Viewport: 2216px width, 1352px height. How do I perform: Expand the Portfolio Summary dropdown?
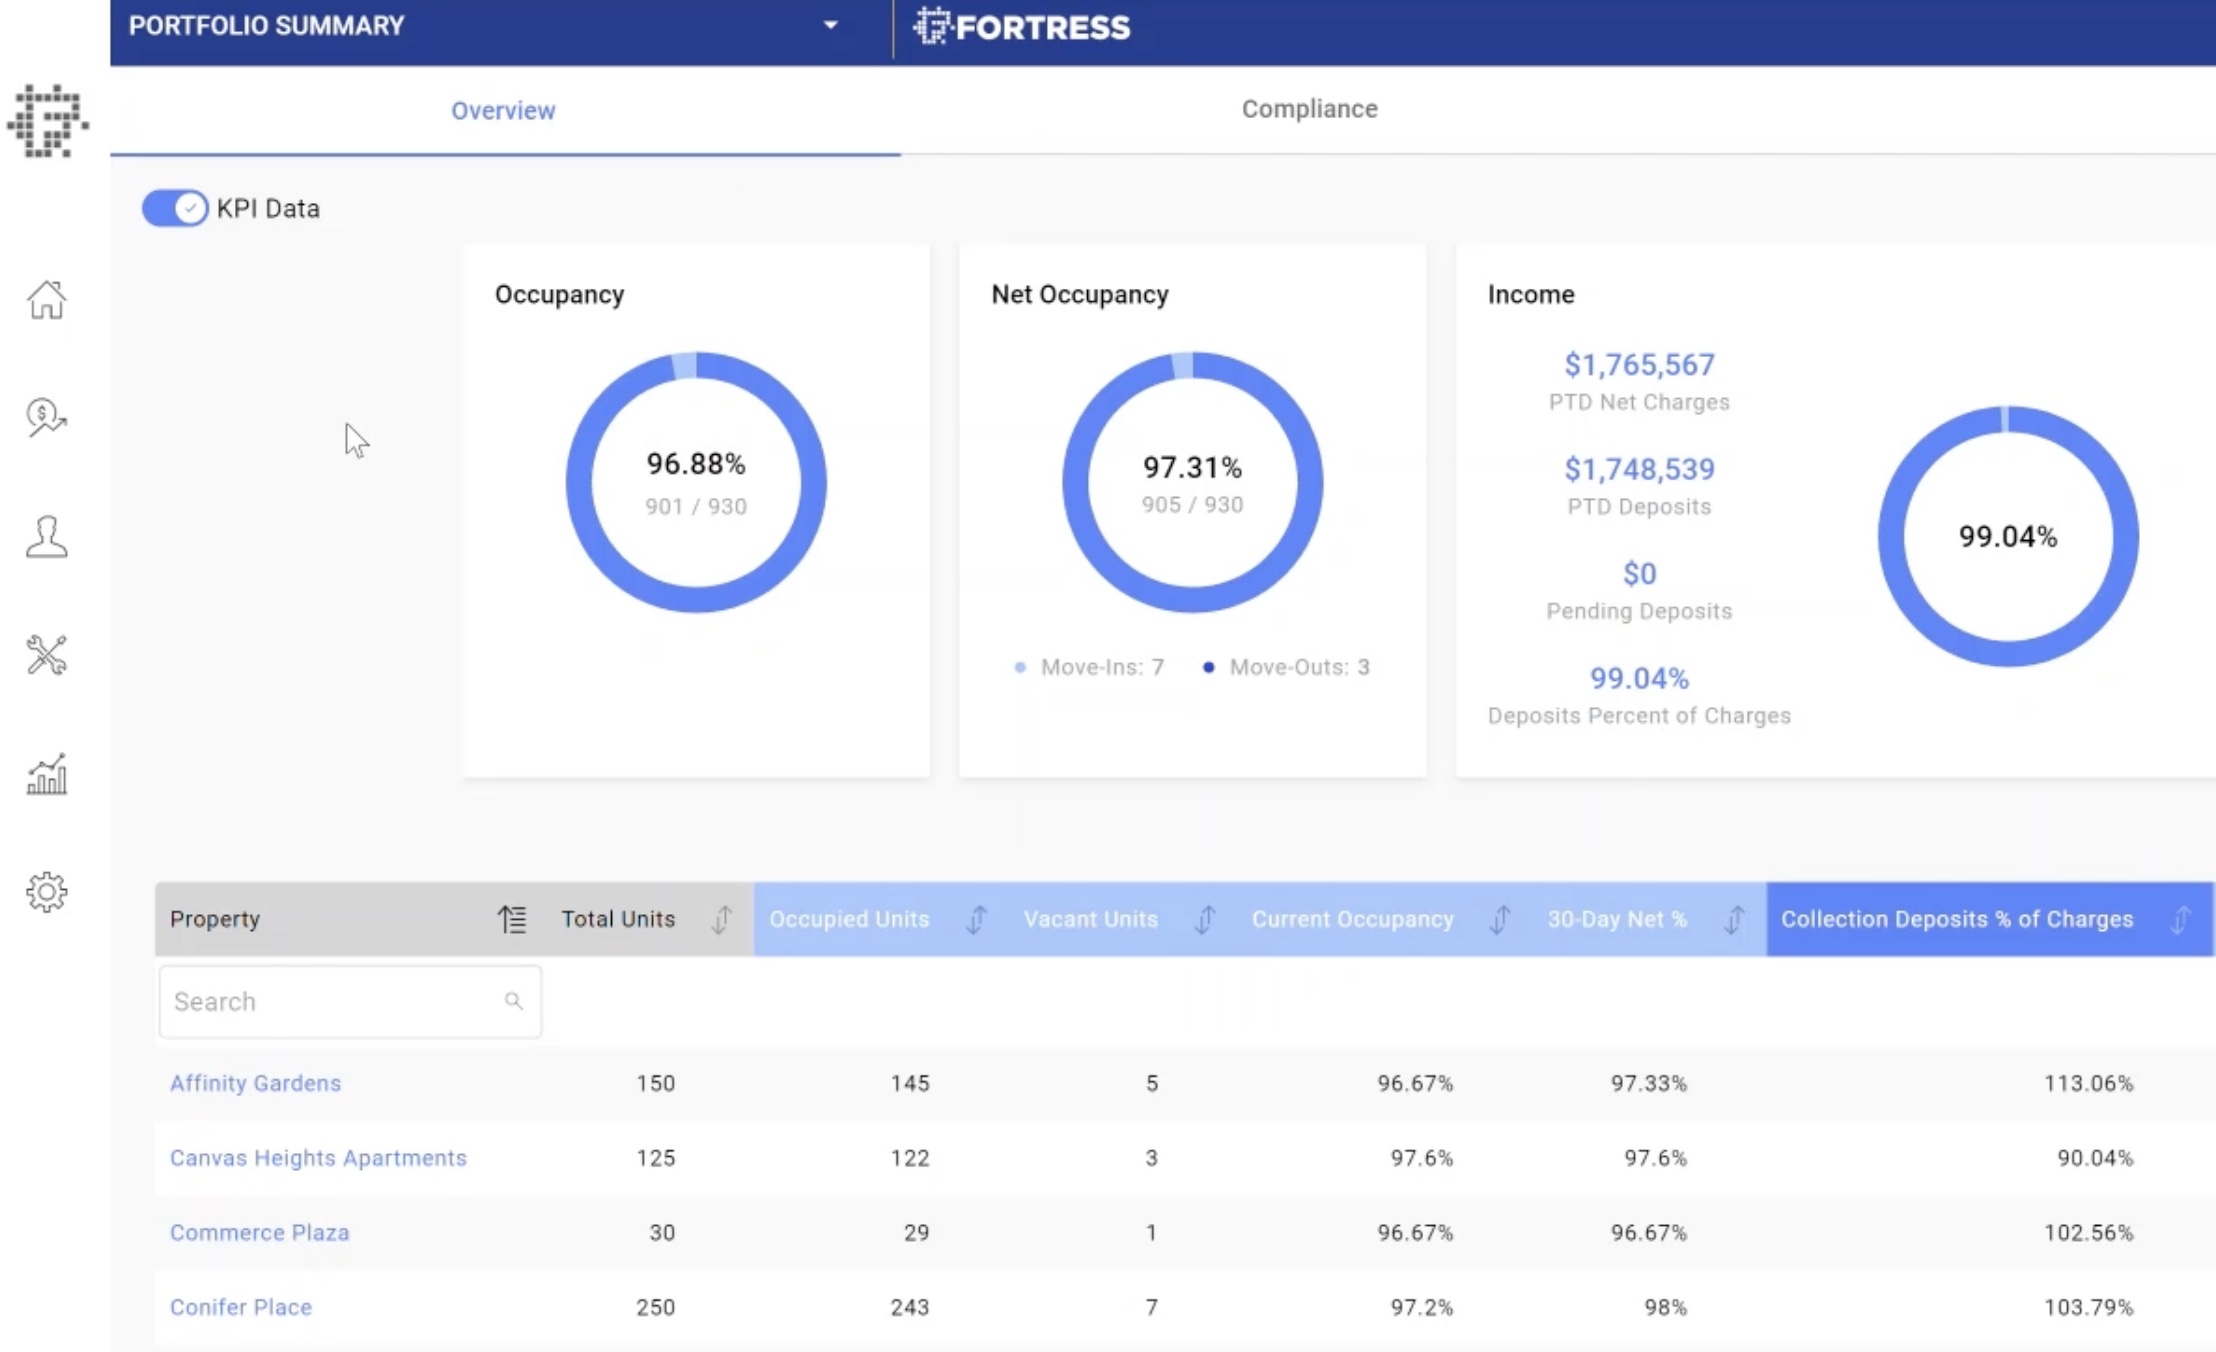[830, 25]
